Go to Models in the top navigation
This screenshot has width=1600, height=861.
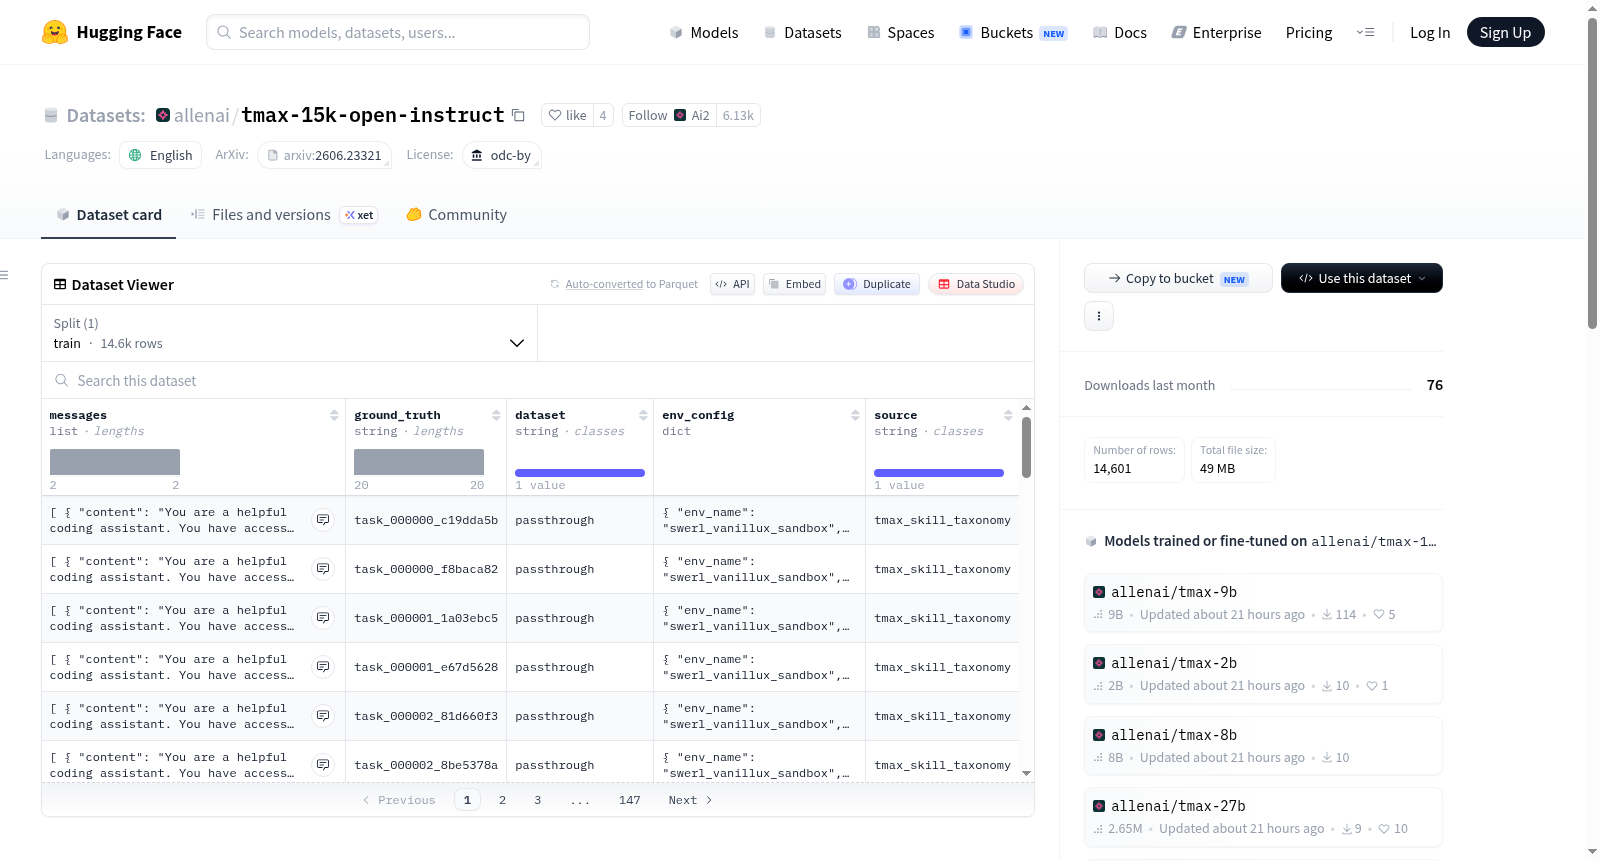[x=704, y=32]
